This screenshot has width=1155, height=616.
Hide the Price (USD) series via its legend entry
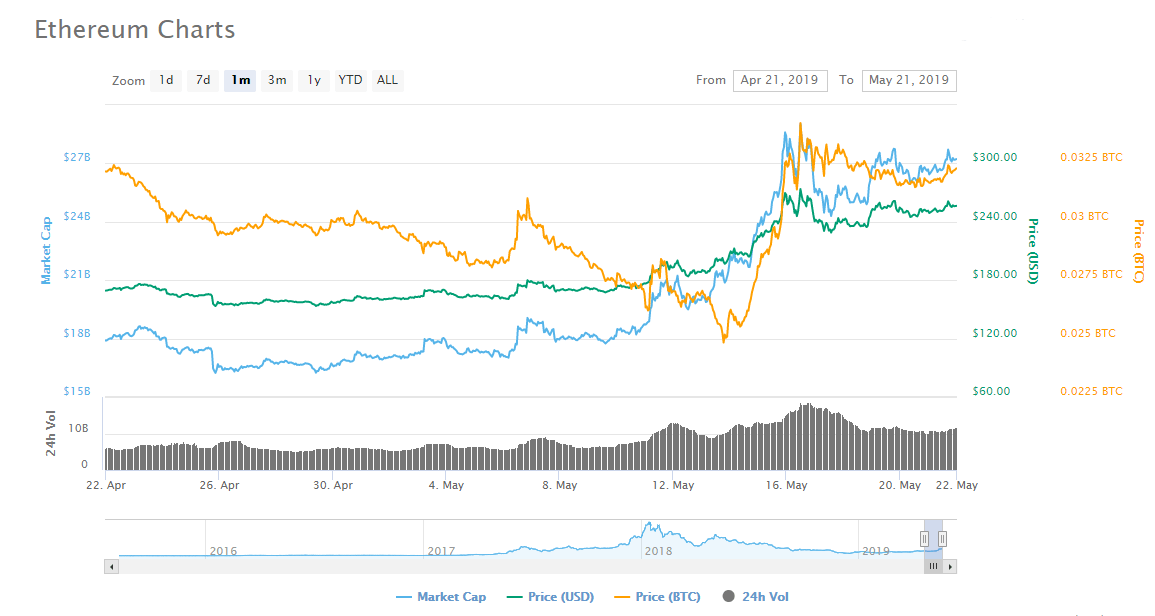click(x=554, y=596)
